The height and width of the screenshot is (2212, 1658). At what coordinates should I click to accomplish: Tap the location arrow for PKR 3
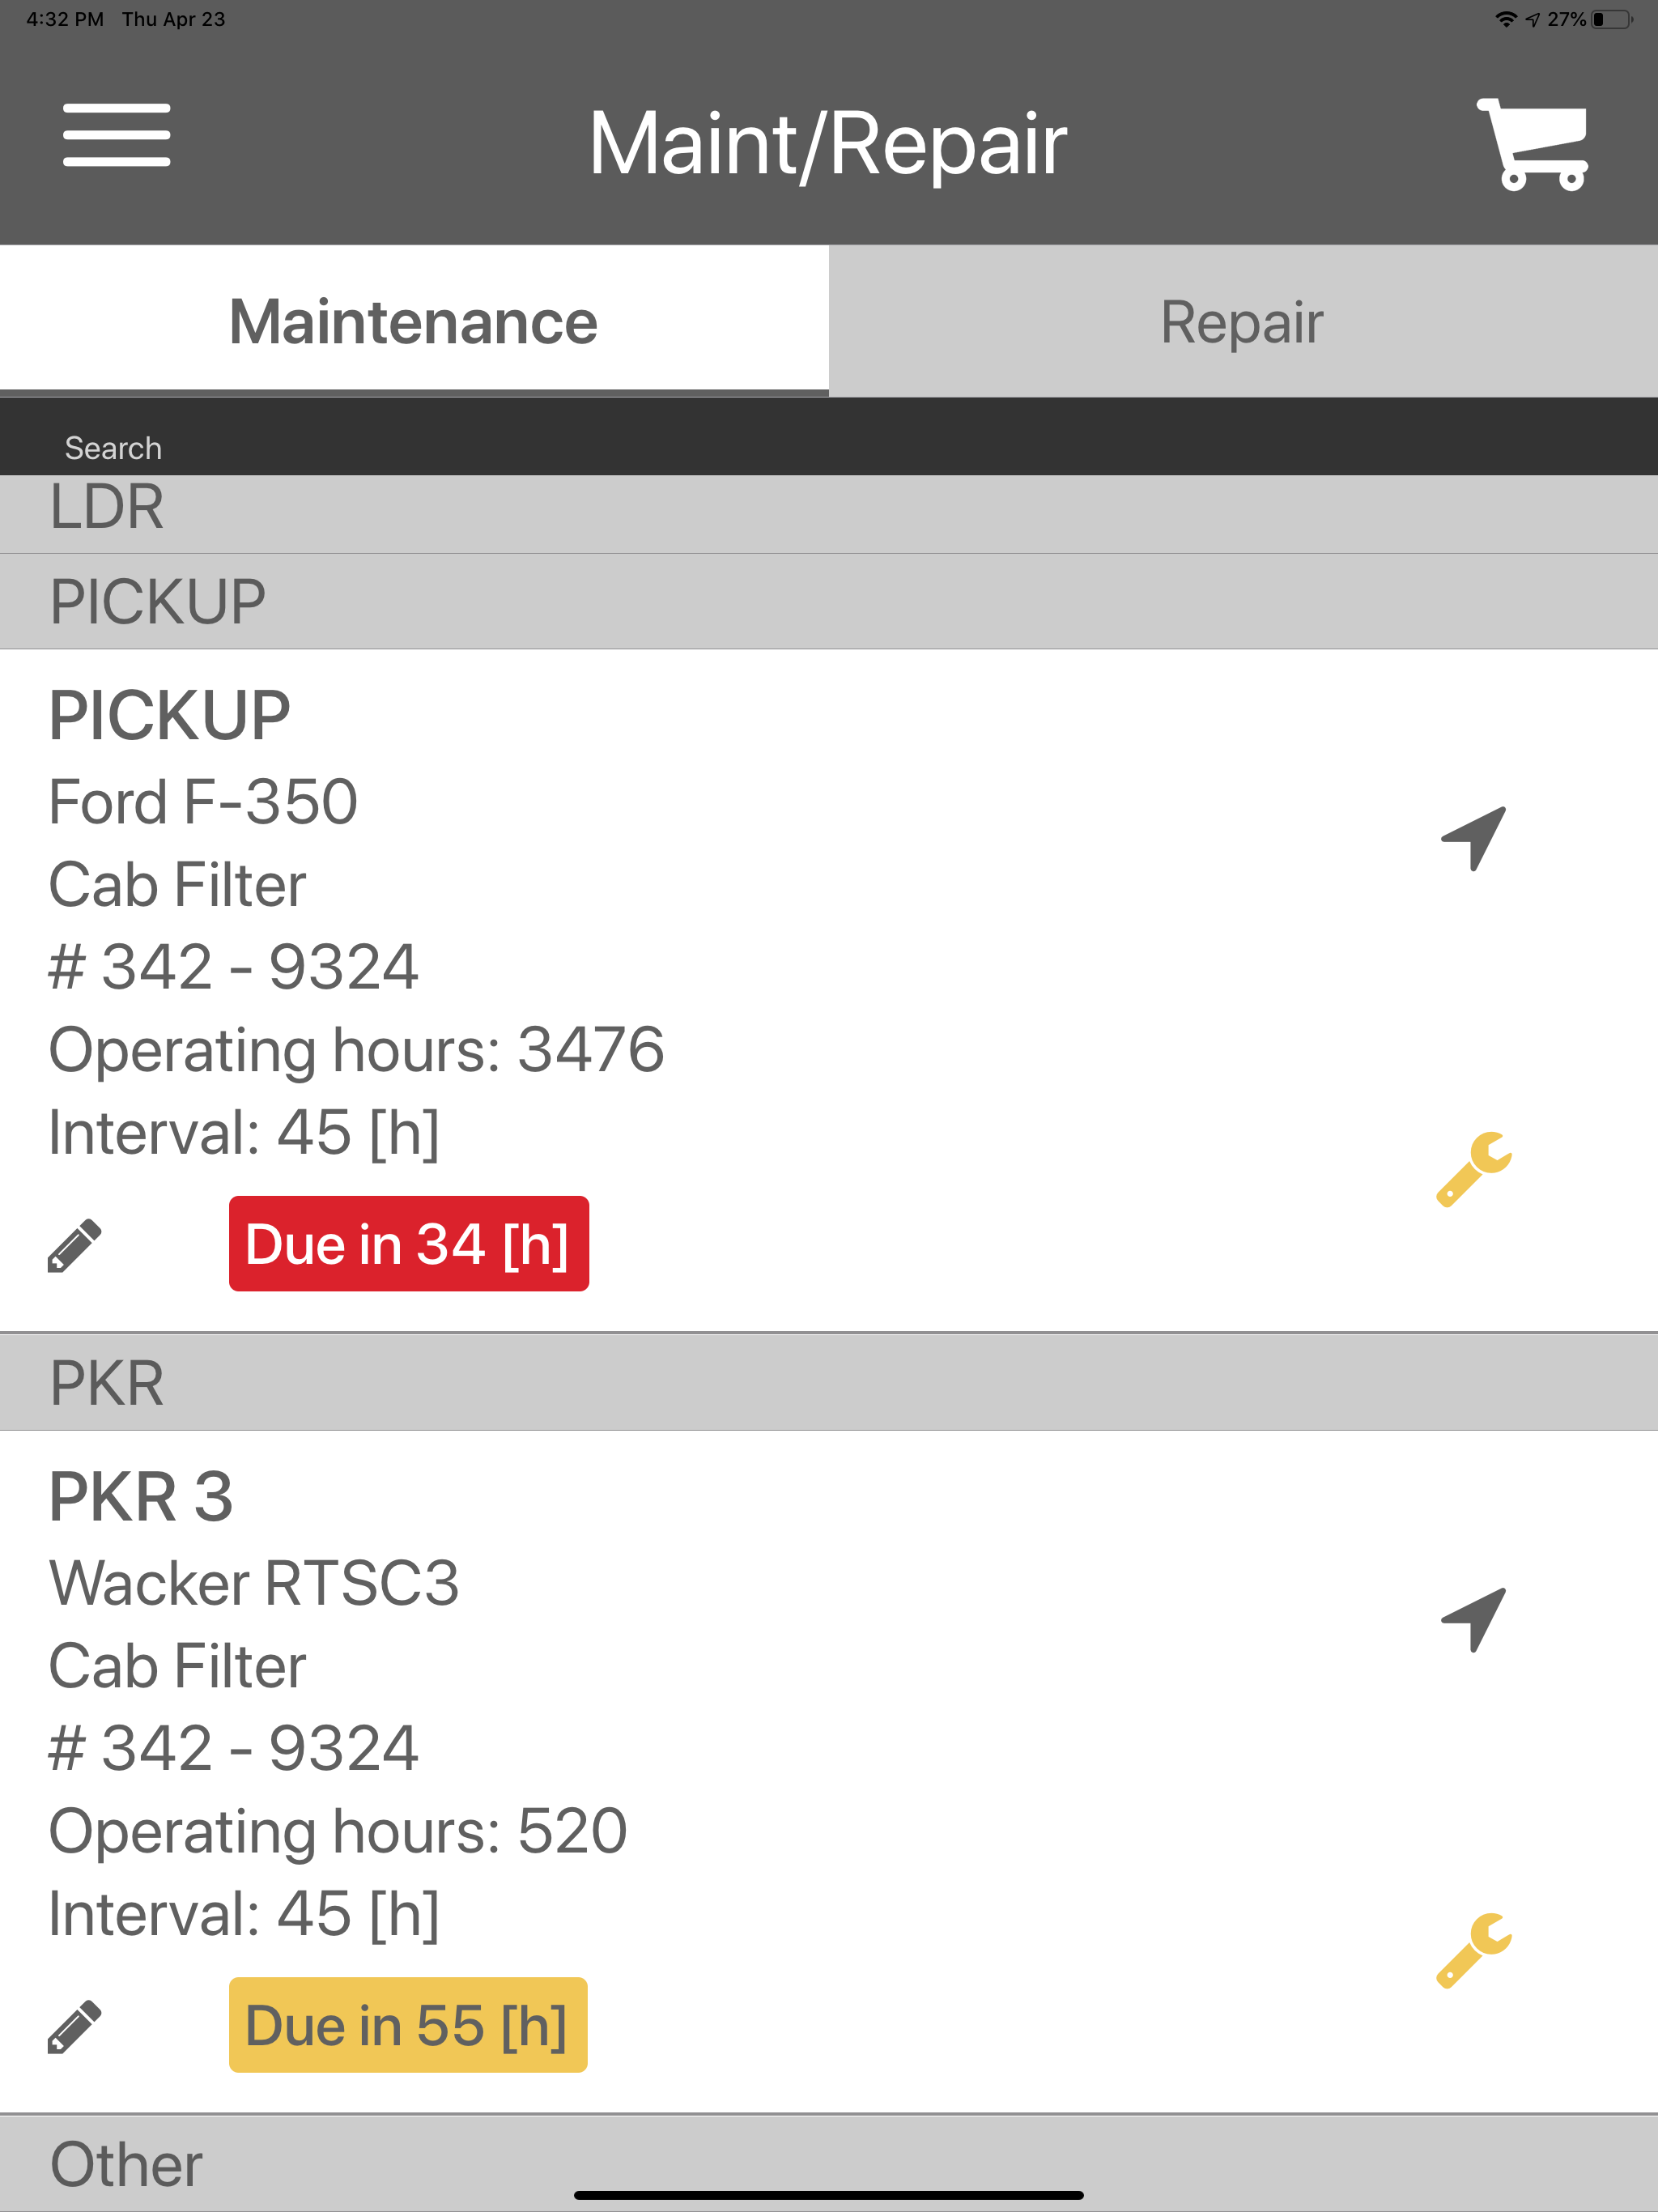tap(1474, 1619)
